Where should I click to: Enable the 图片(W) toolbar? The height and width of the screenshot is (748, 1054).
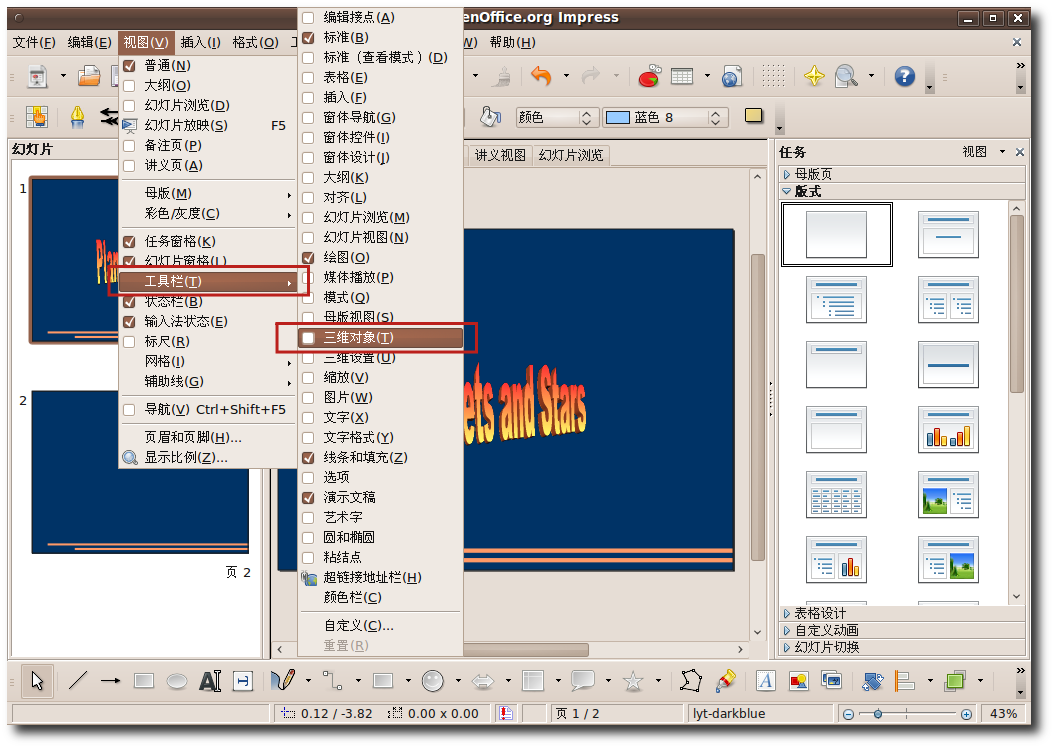309,398
